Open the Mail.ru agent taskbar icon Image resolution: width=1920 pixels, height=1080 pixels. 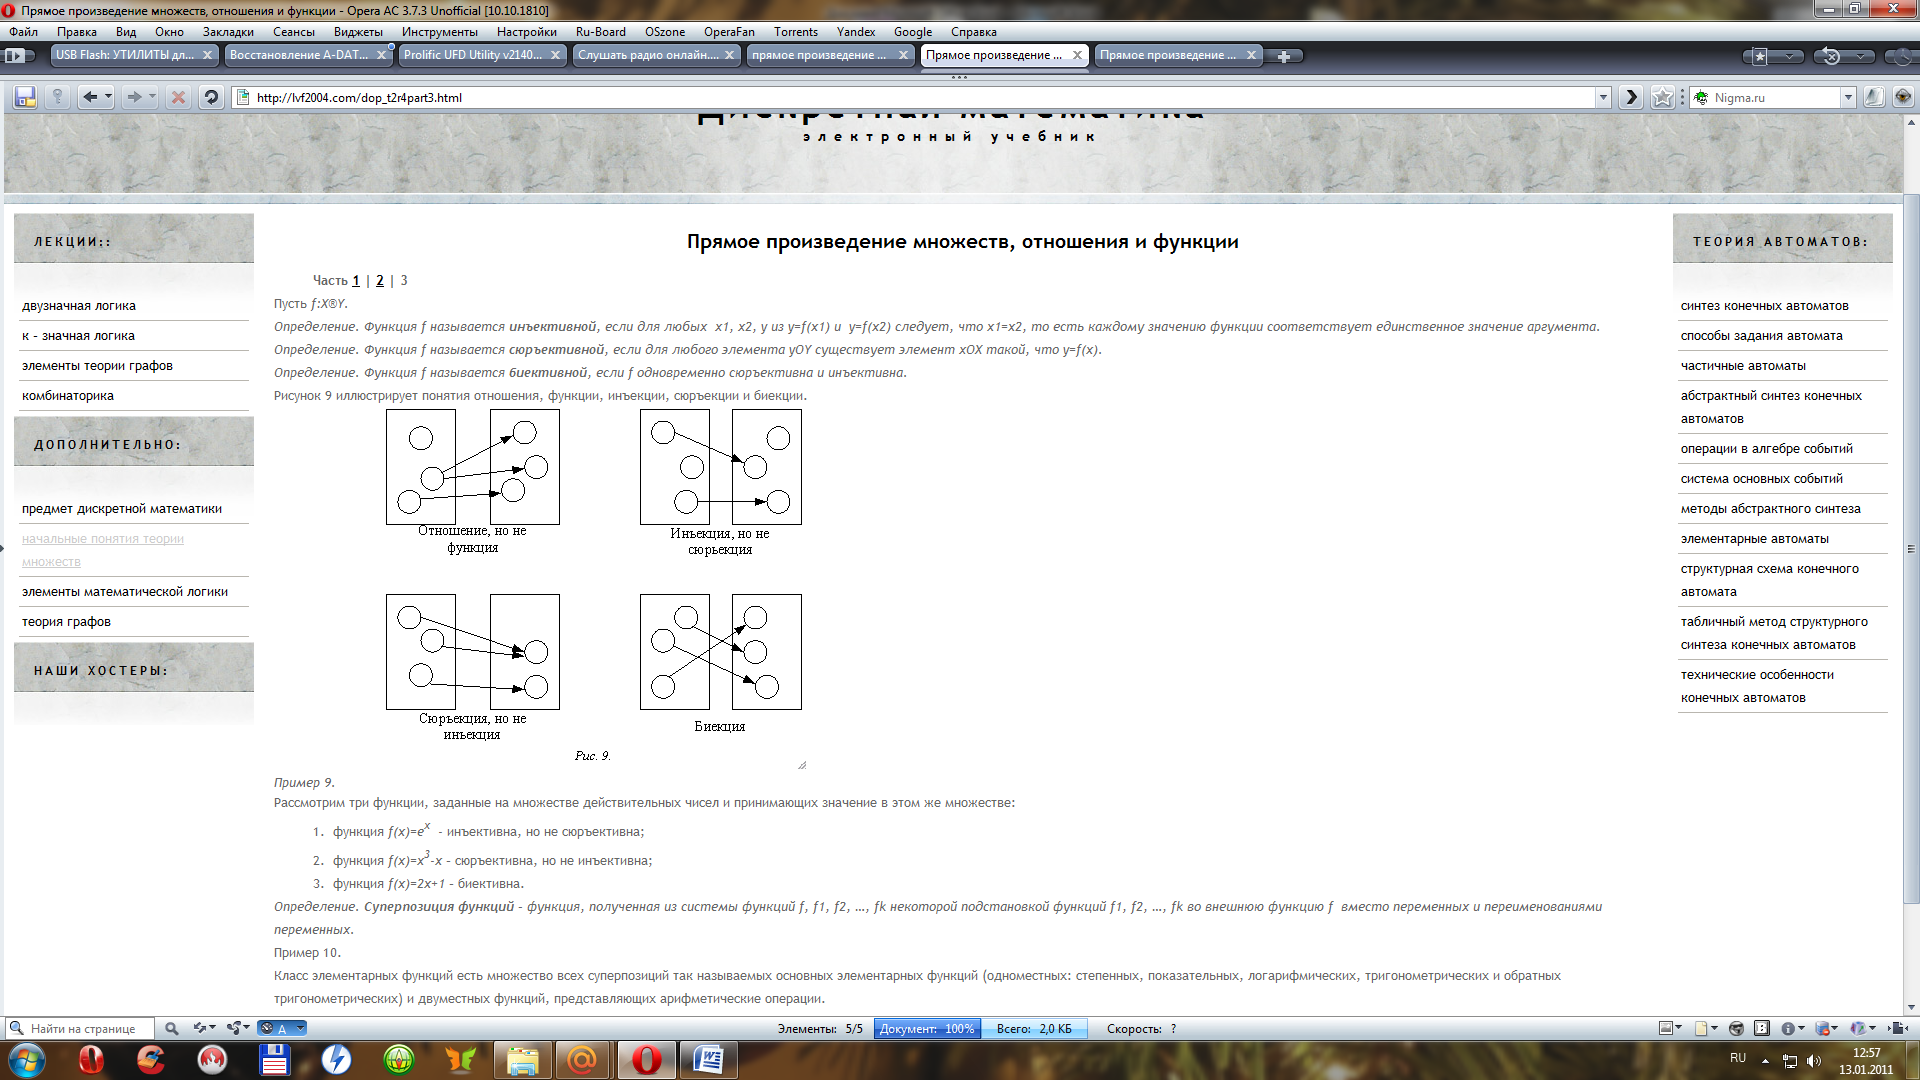click(582, 1060)
